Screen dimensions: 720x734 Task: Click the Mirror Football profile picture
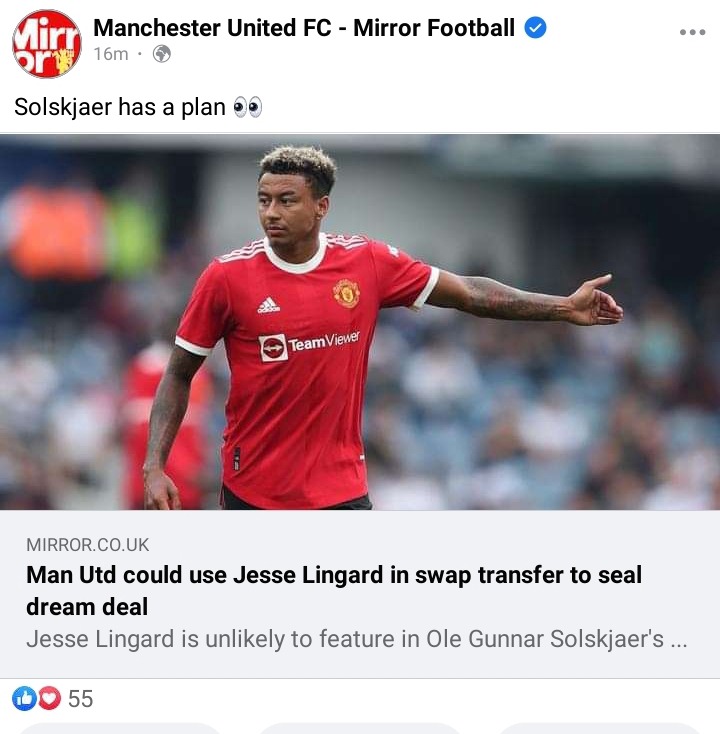point(46,44)
